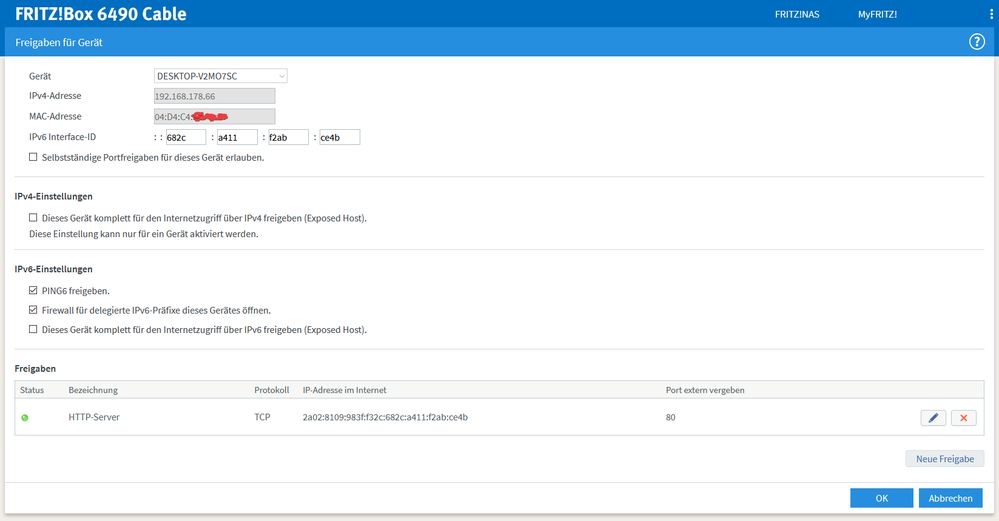Click the IPv4-Einstellungen section heading
The width and height of the screenshot is (999, 521).
pos(54,196)
